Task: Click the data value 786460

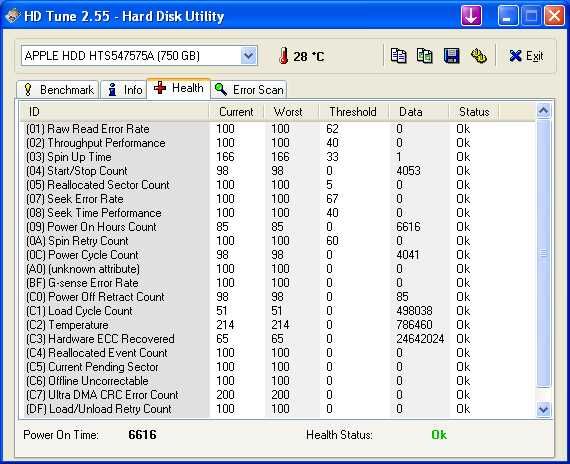Action: [x=414, y=325]
